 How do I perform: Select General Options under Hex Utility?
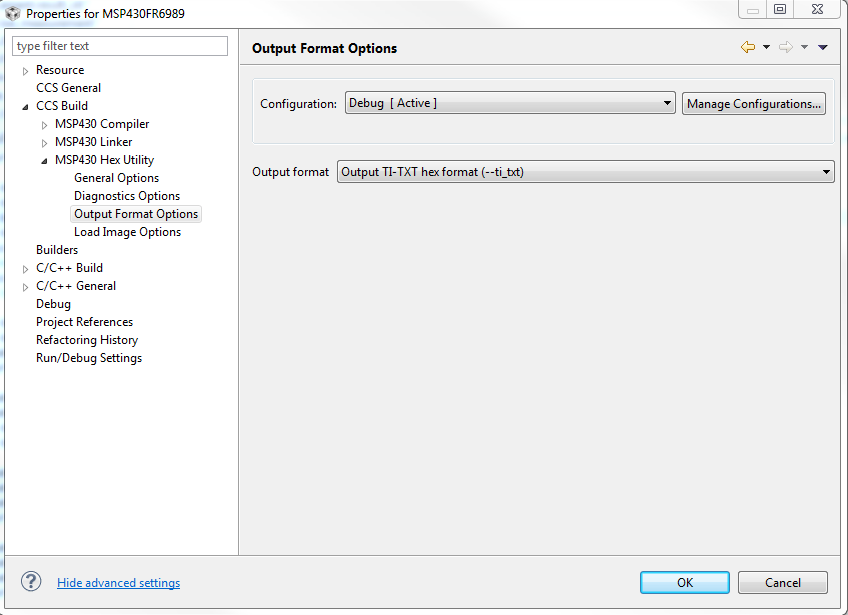(116, 178)
